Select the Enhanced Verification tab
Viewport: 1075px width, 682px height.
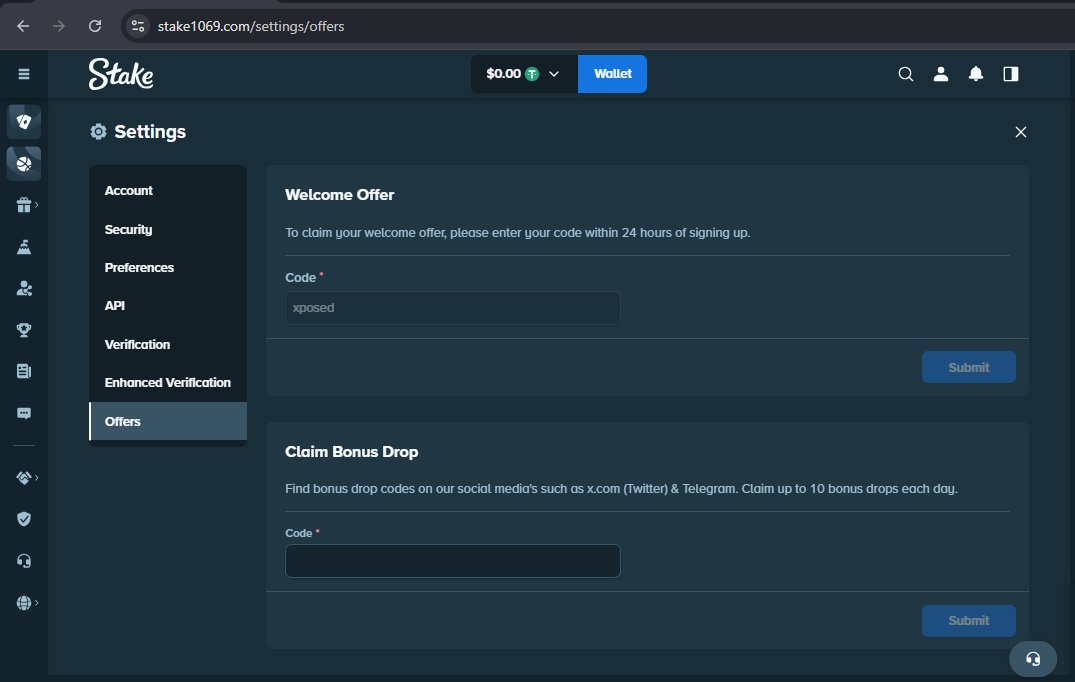pos(168,382)
